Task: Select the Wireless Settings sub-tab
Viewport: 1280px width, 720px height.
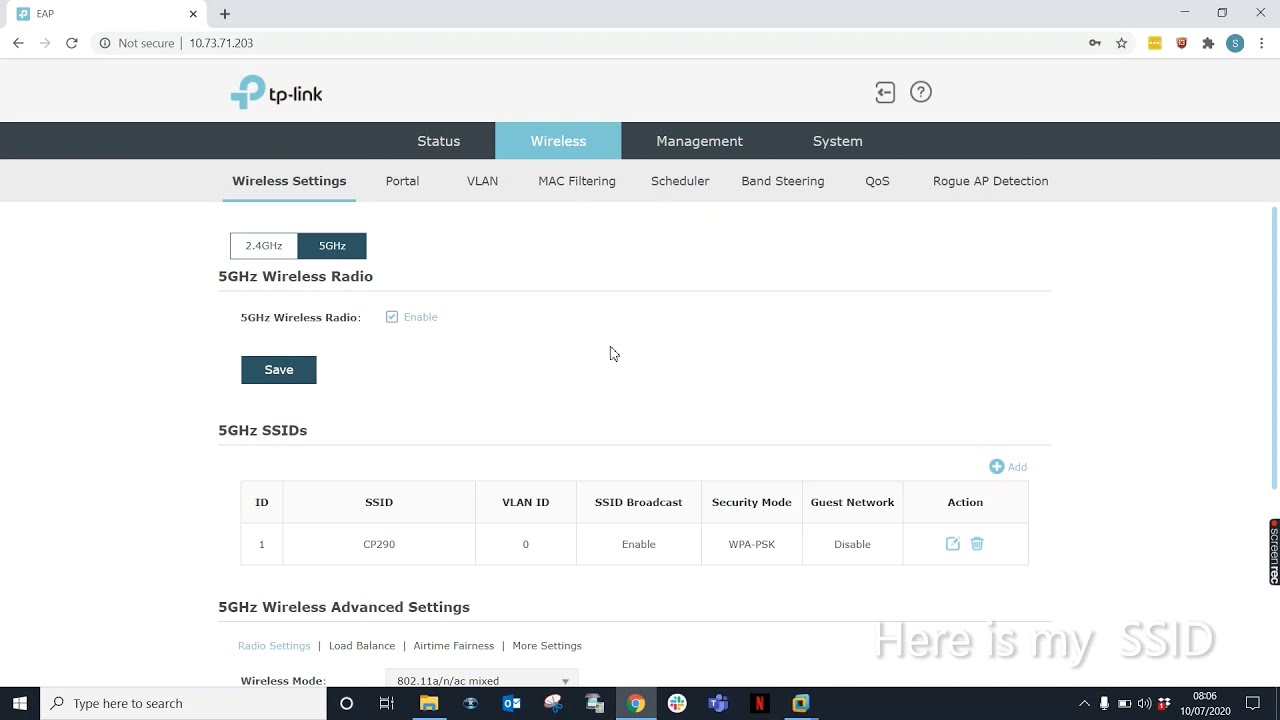Action: (289, 181)
